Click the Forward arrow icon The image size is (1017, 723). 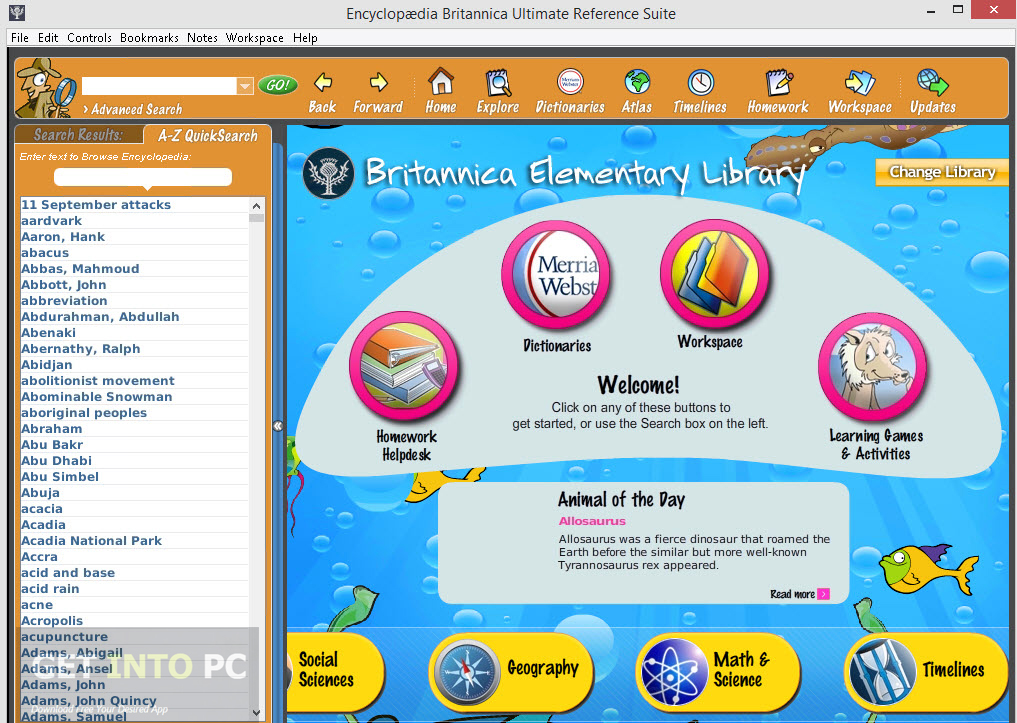click(x=378, y=82)
